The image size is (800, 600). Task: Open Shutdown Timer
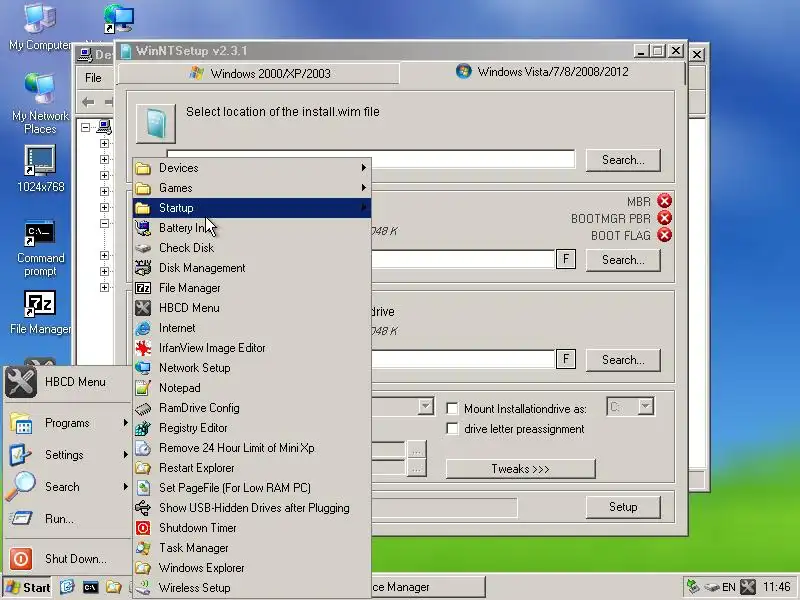coord(252,528)
